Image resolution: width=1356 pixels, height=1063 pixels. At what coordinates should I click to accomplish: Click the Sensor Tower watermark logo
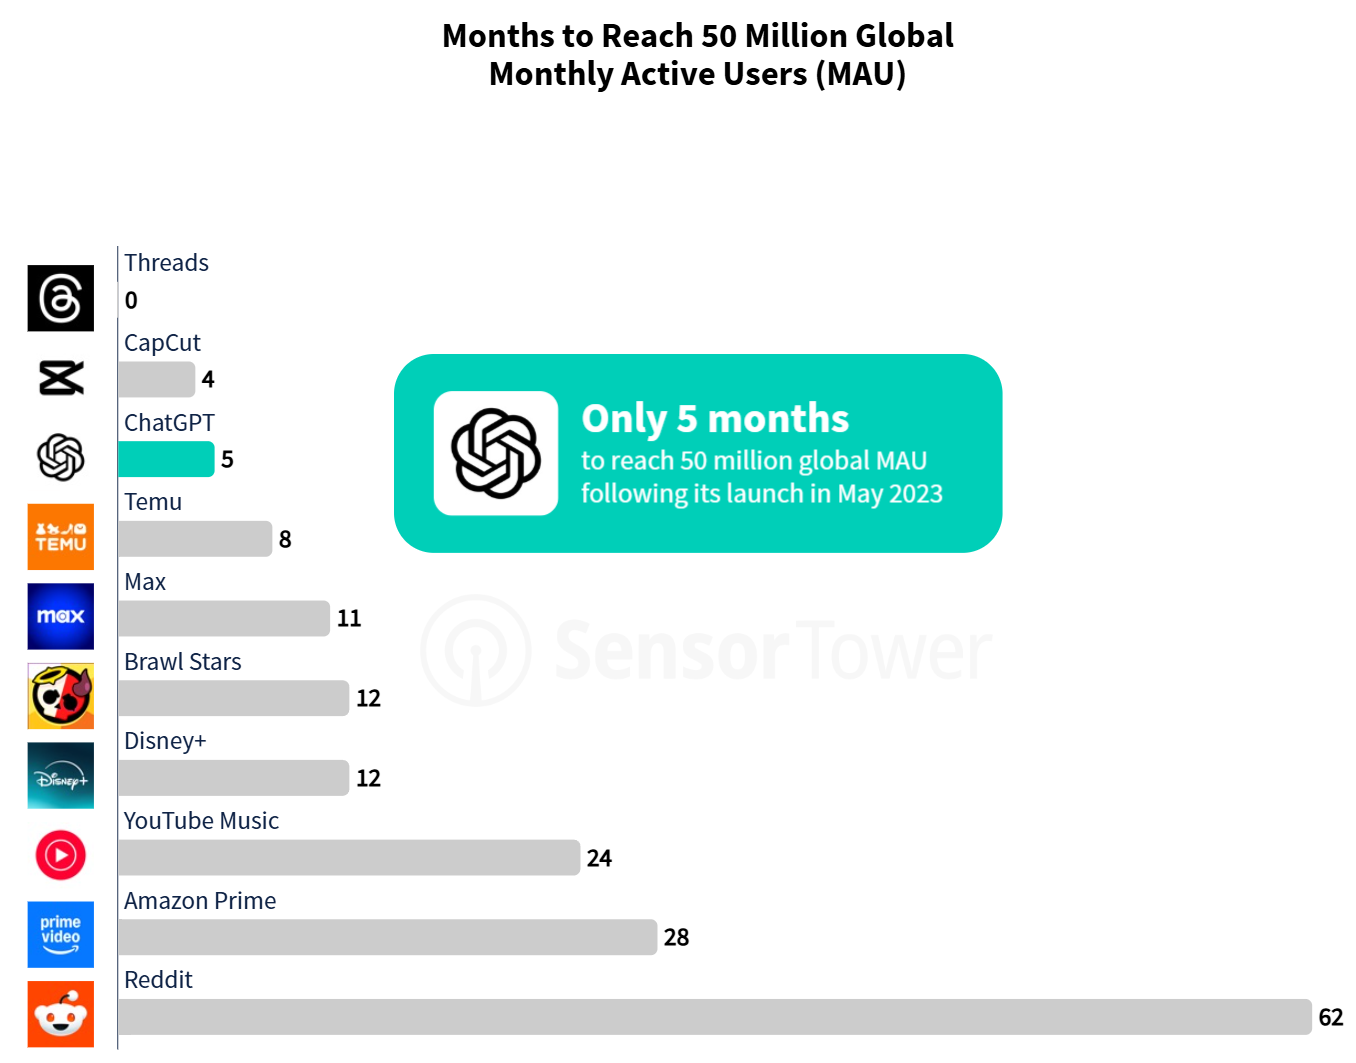(x=706, y=651)
